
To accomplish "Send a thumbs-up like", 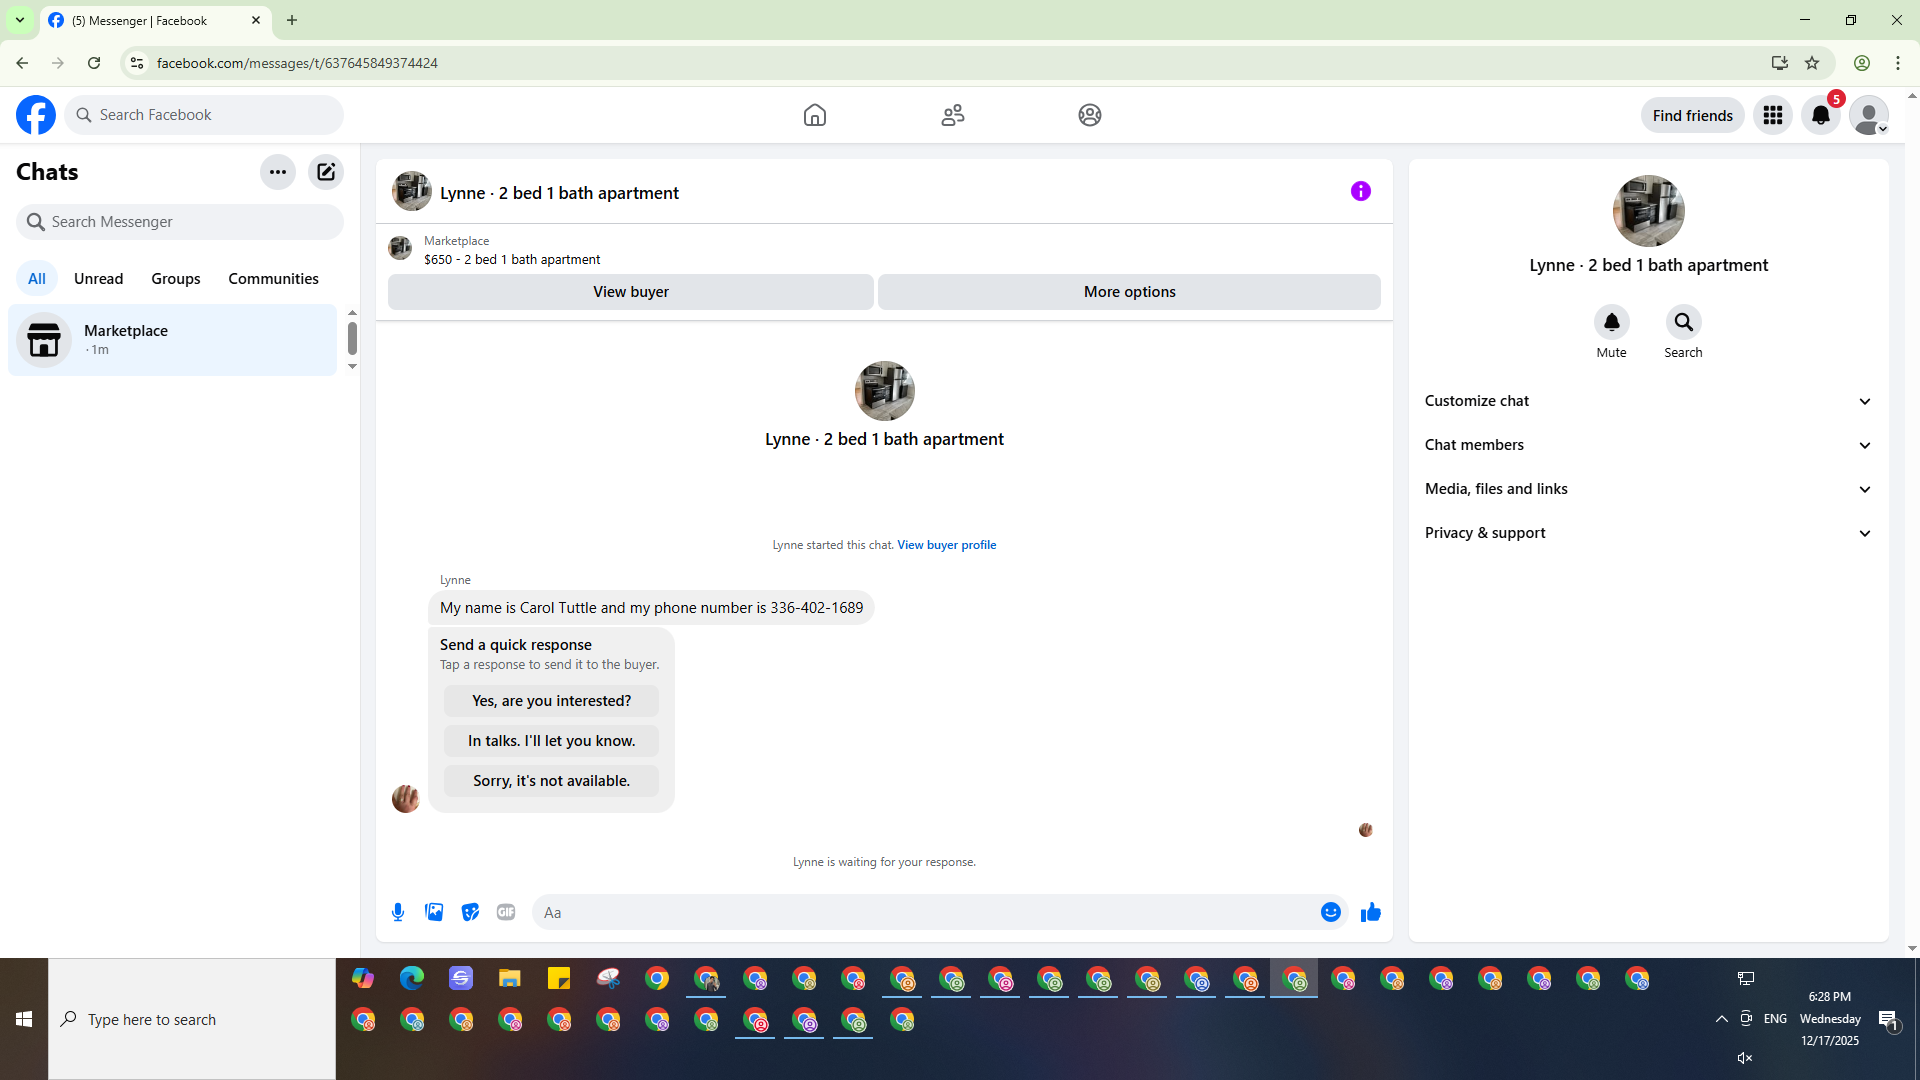I will pos(1370,912).
